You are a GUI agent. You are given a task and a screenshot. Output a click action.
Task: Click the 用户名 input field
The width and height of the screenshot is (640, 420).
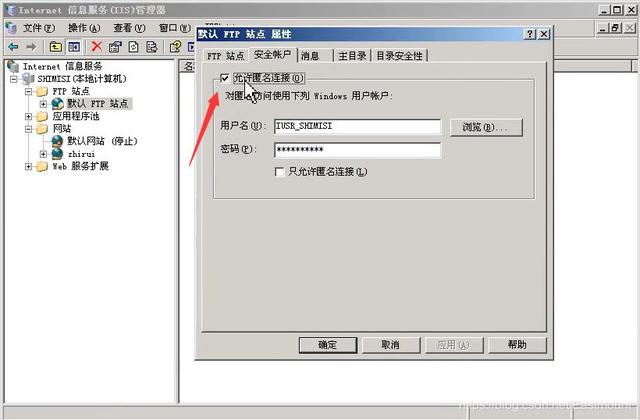click(357, 126)
